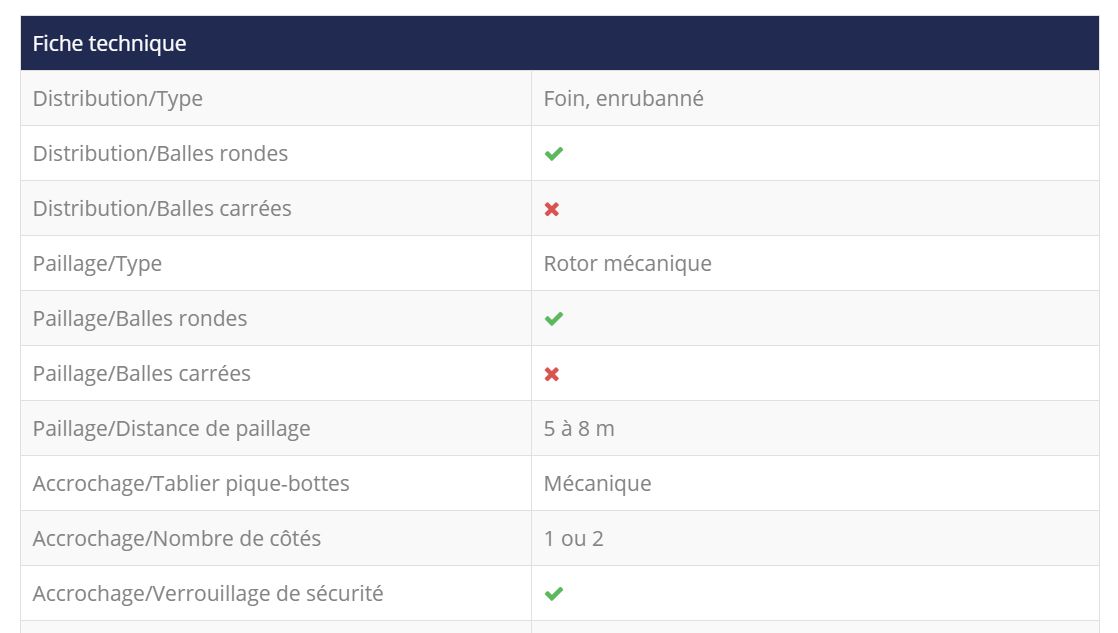
Task: Click the Accrochage/Nombre de côtés label
Action: (177, 539)
